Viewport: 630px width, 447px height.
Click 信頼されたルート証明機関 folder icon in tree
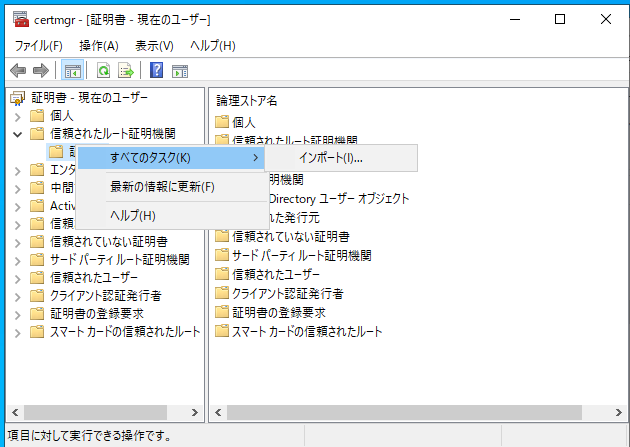point(37,134)
